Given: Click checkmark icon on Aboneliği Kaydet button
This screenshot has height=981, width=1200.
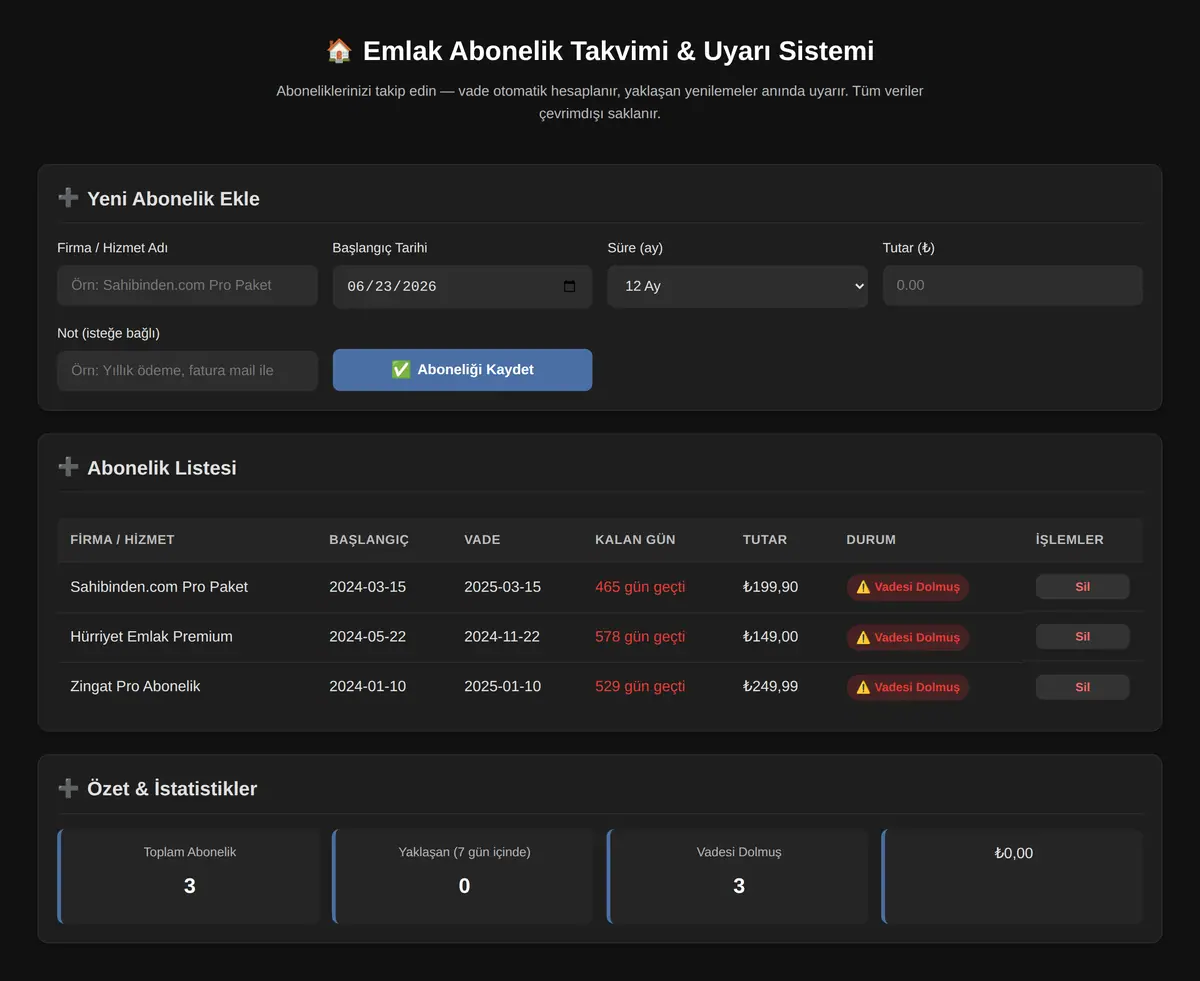Looking at the screenshot, I should pyautogui.click(x=401, y=370).
